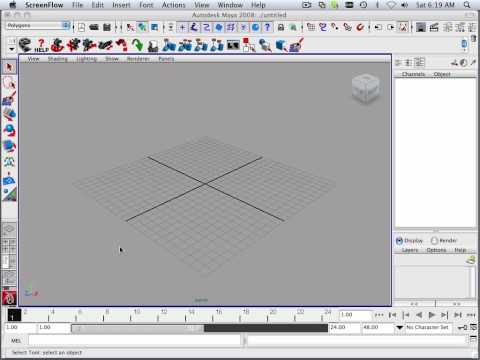The height and width of the screenshot is (360, 480).
Task: Open the No Character Set dropdown arrow
Action: pyautogui.click(x=399, y=328)
